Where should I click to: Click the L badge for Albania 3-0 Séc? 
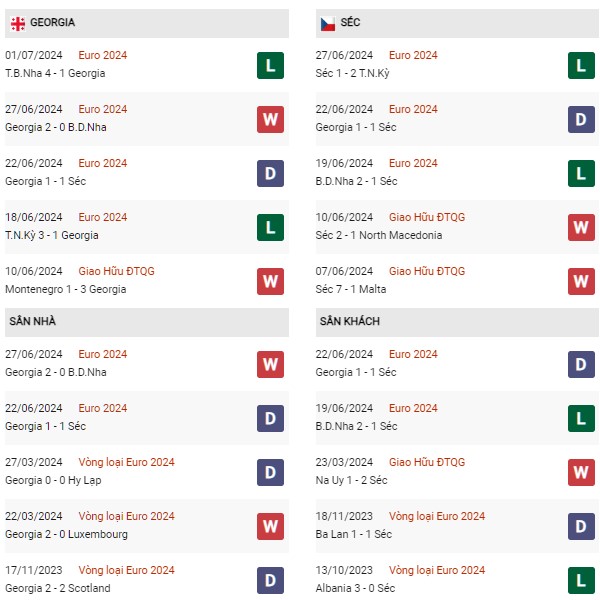[581, 581]
